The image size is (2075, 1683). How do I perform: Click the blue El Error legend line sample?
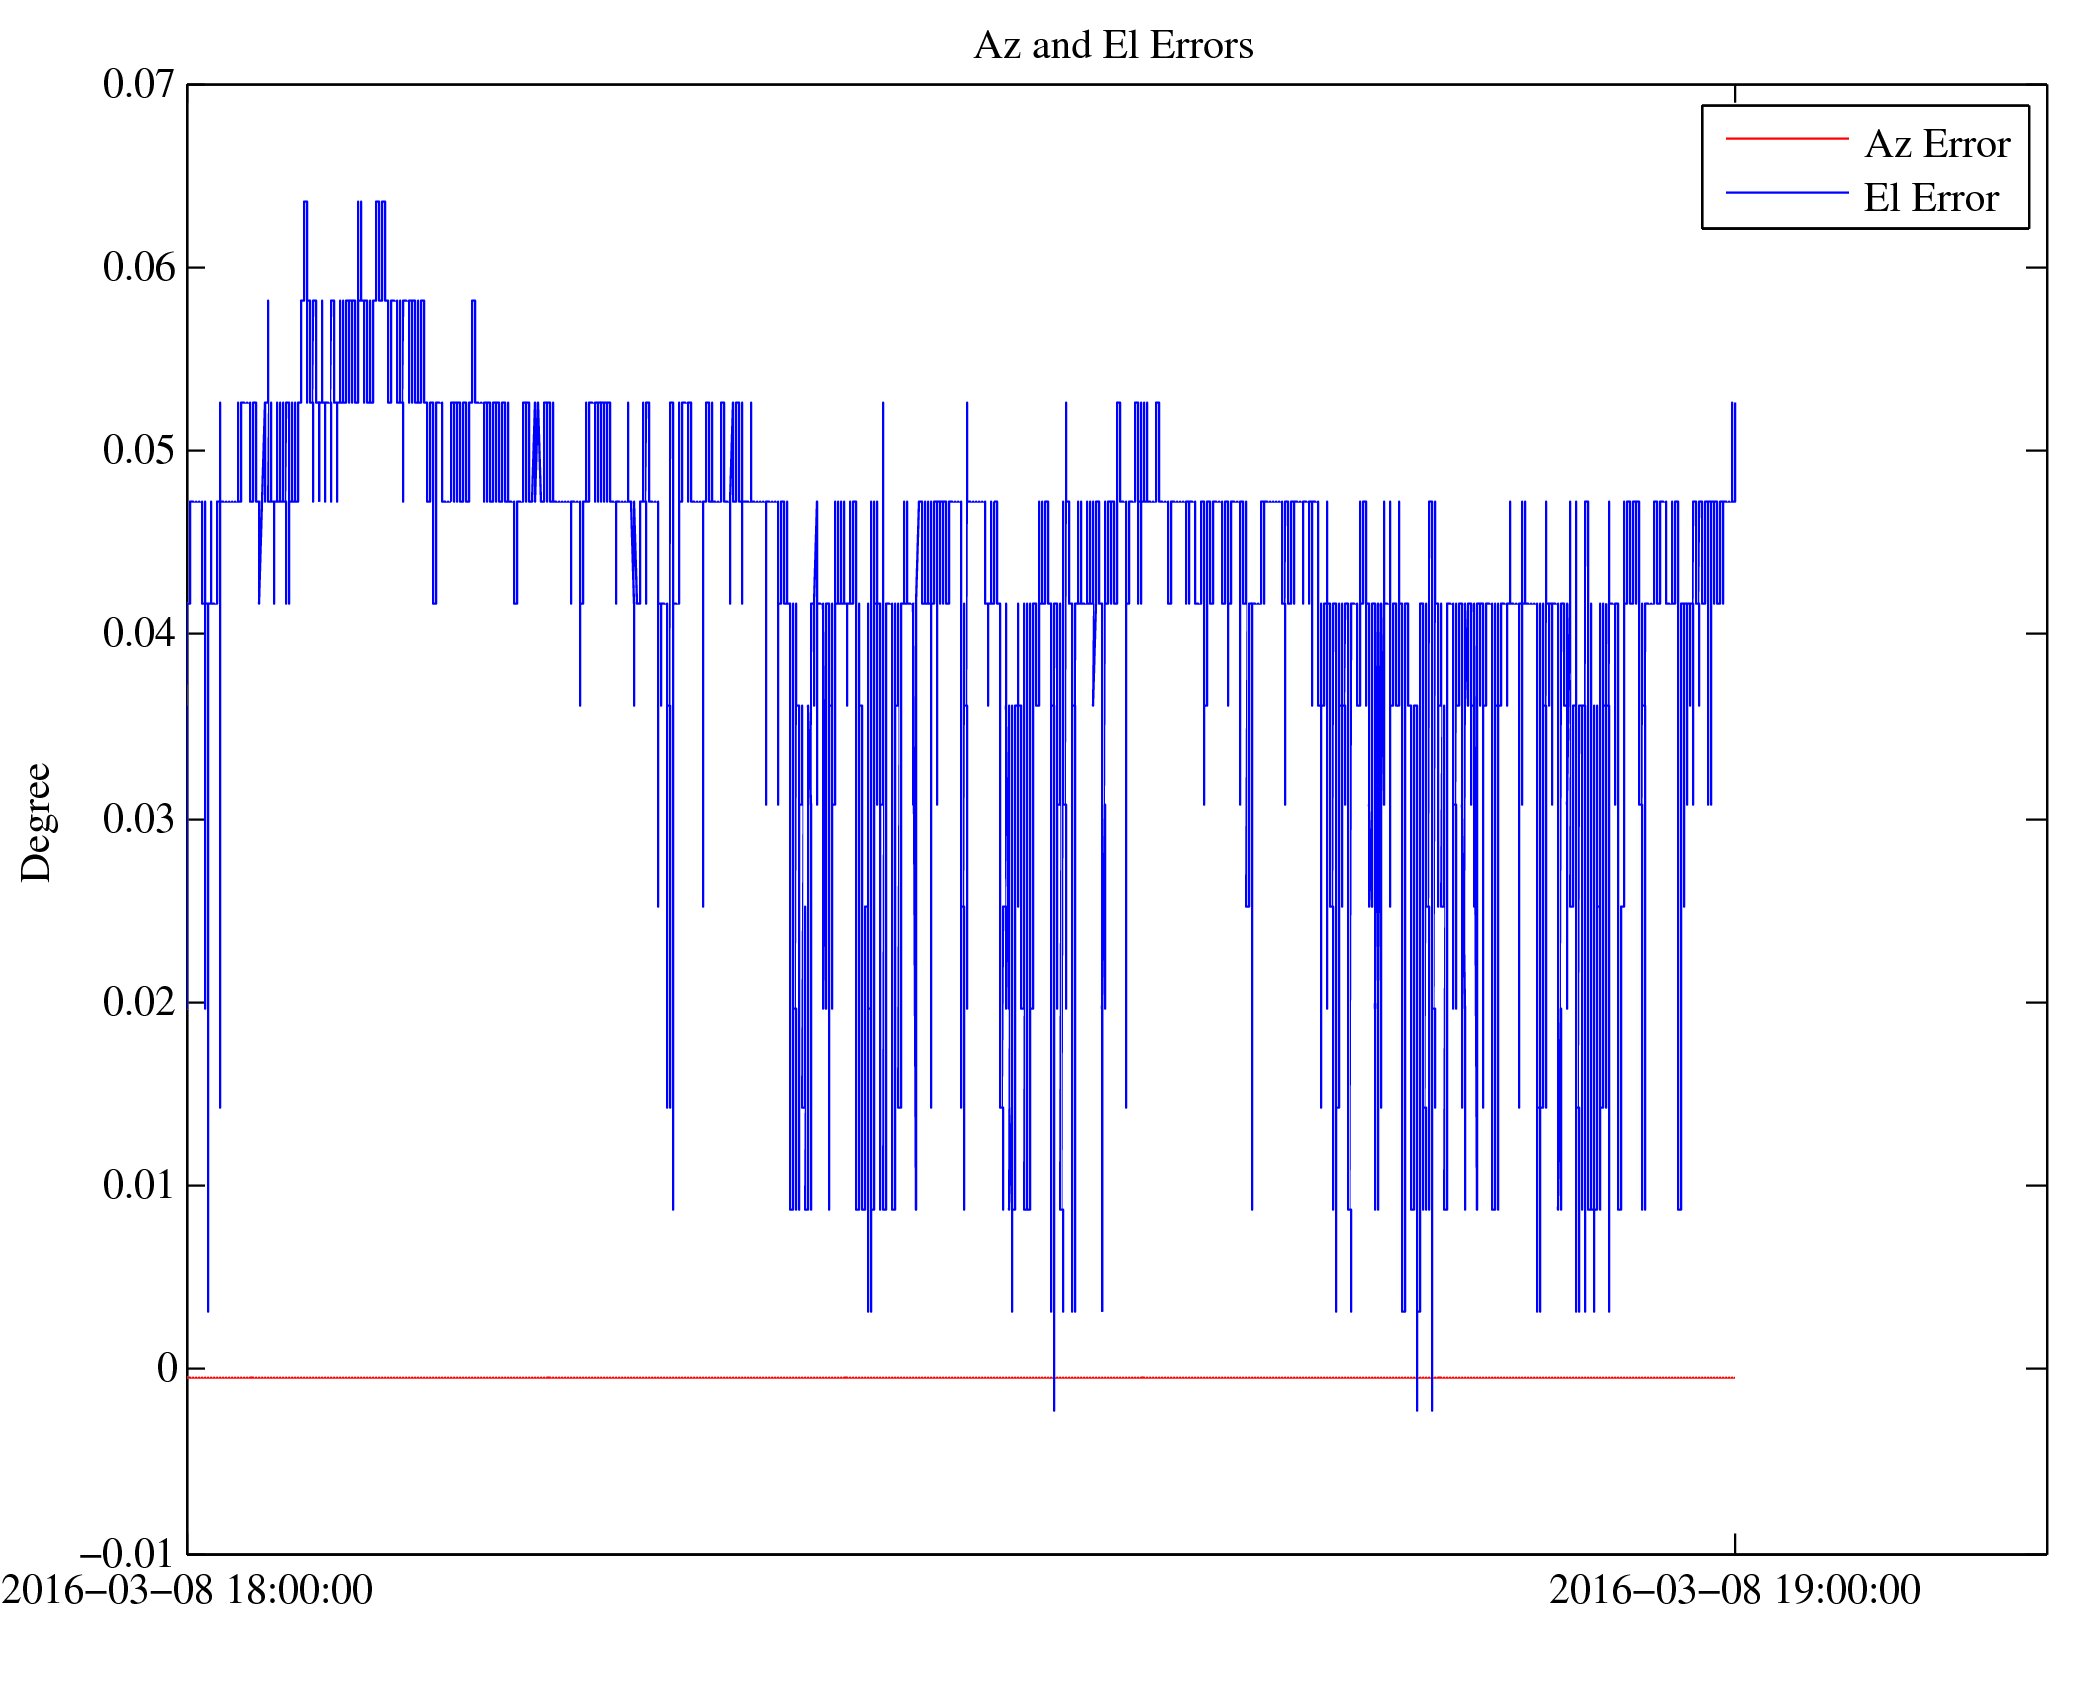pyautogui.click(x=1786, y=192)
